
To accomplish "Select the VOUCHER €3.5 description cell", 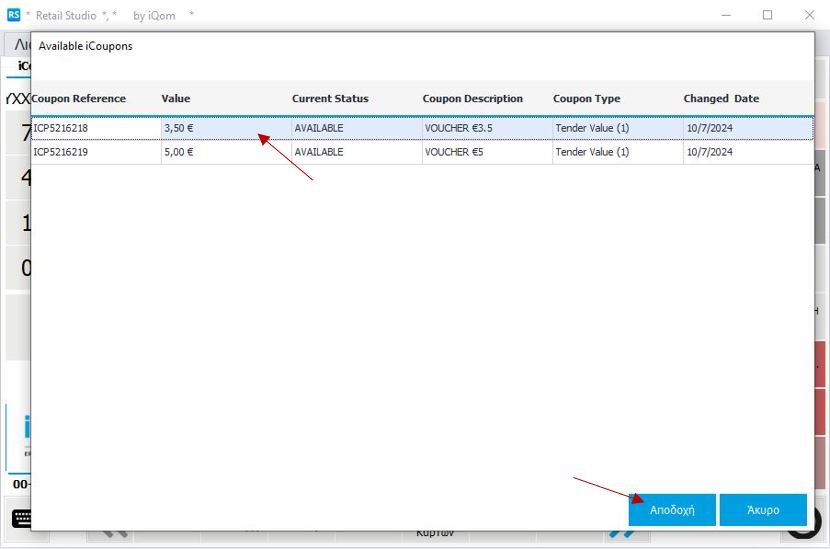I will [458, 128].
